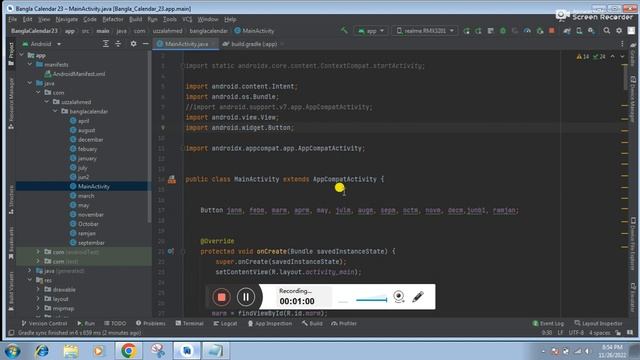Click the warnings count indicator in editor
The width and height of the screenshot is (640, 360).
(583, 56)
